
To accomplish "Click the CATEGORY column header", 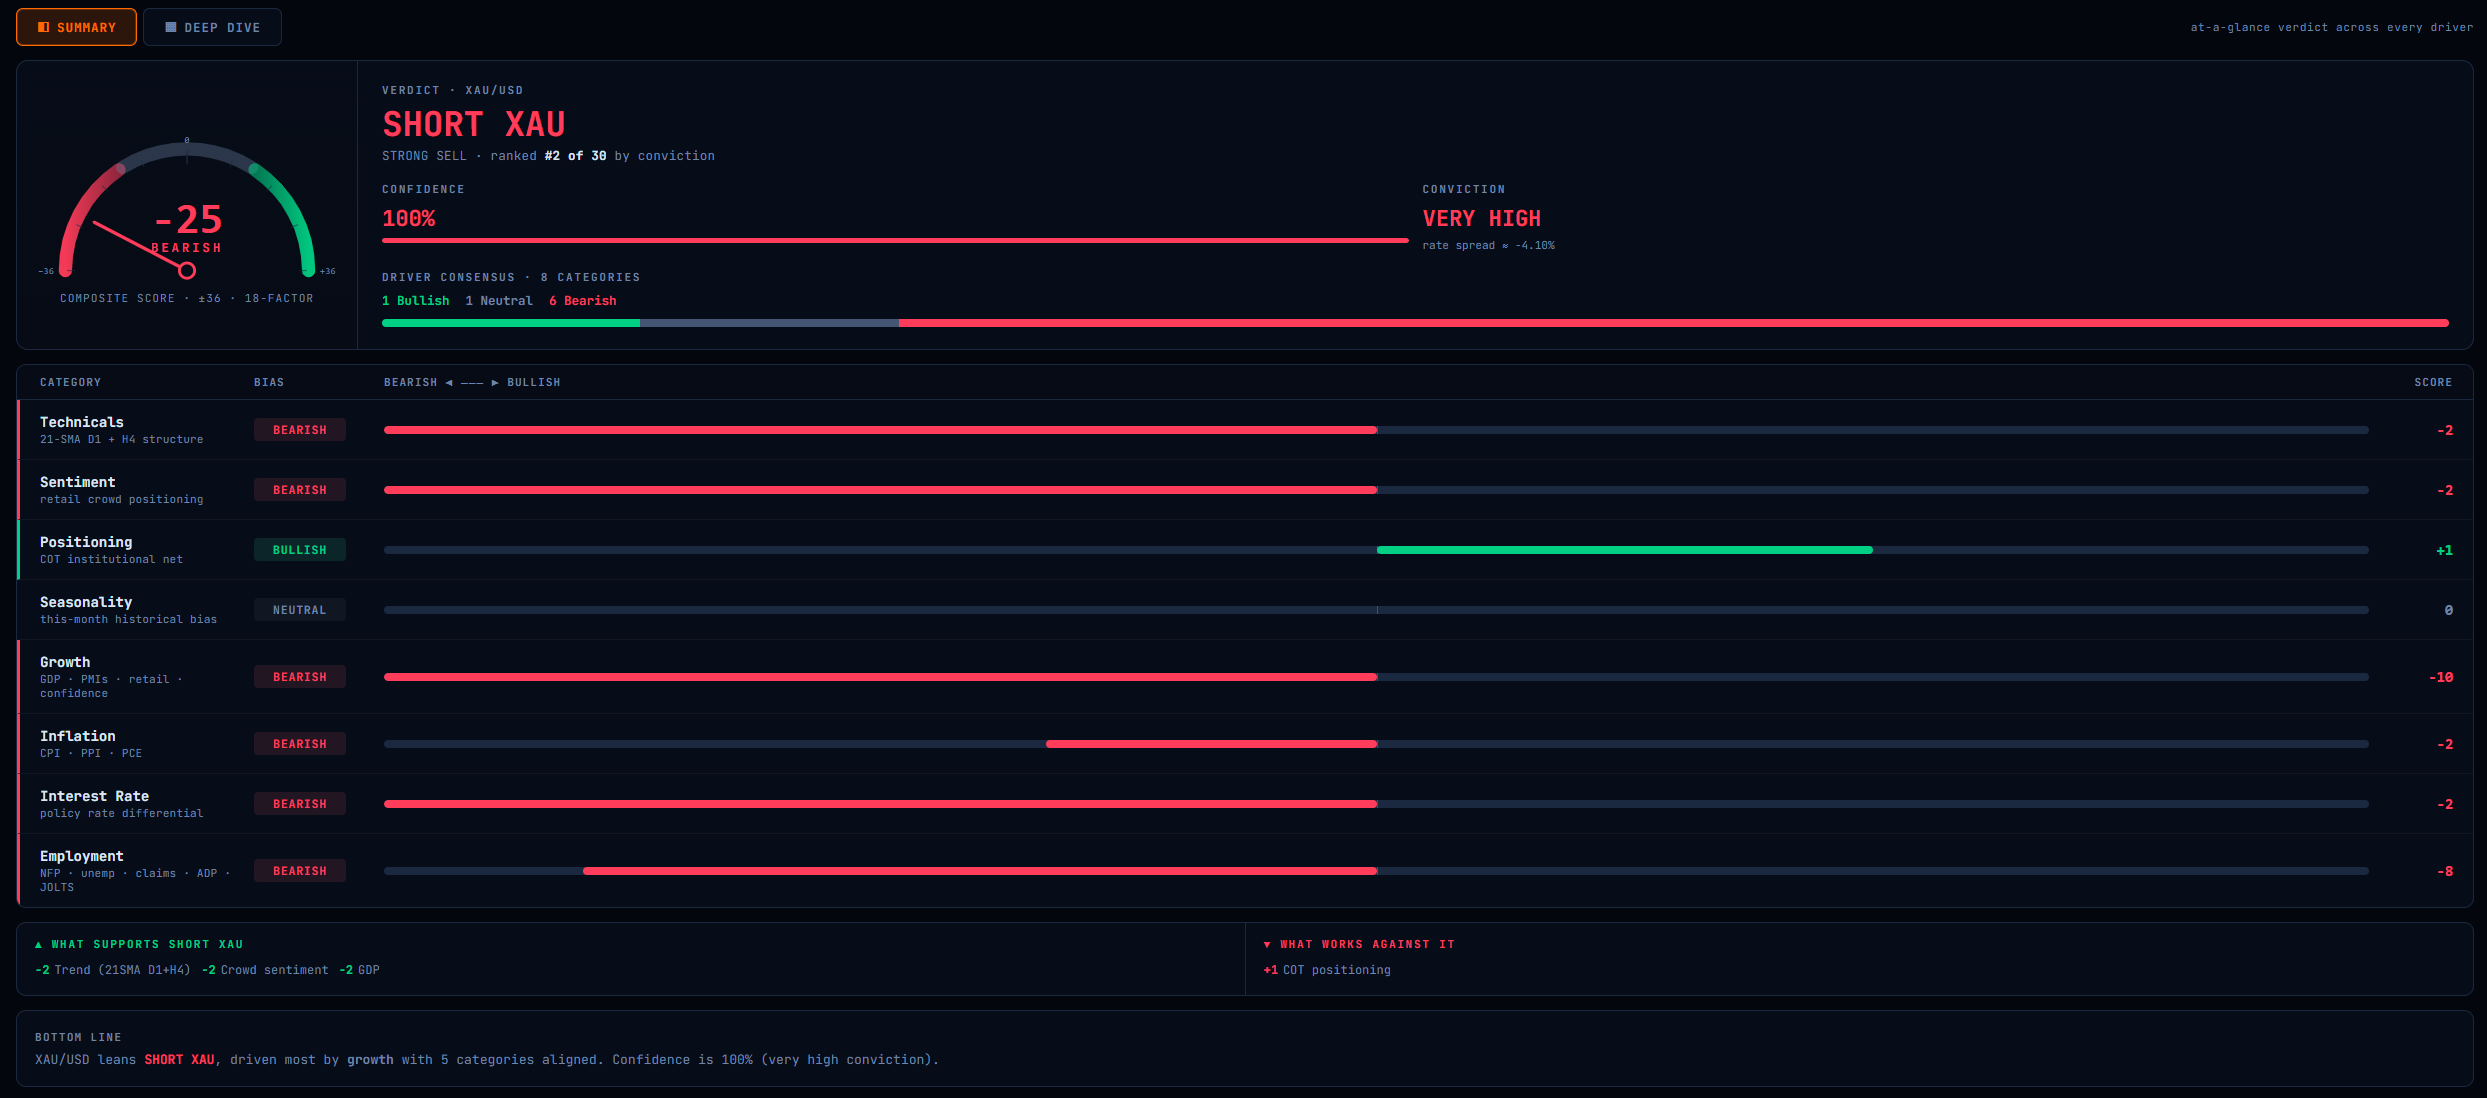I will pyautogui.click(x=70, y=383).
